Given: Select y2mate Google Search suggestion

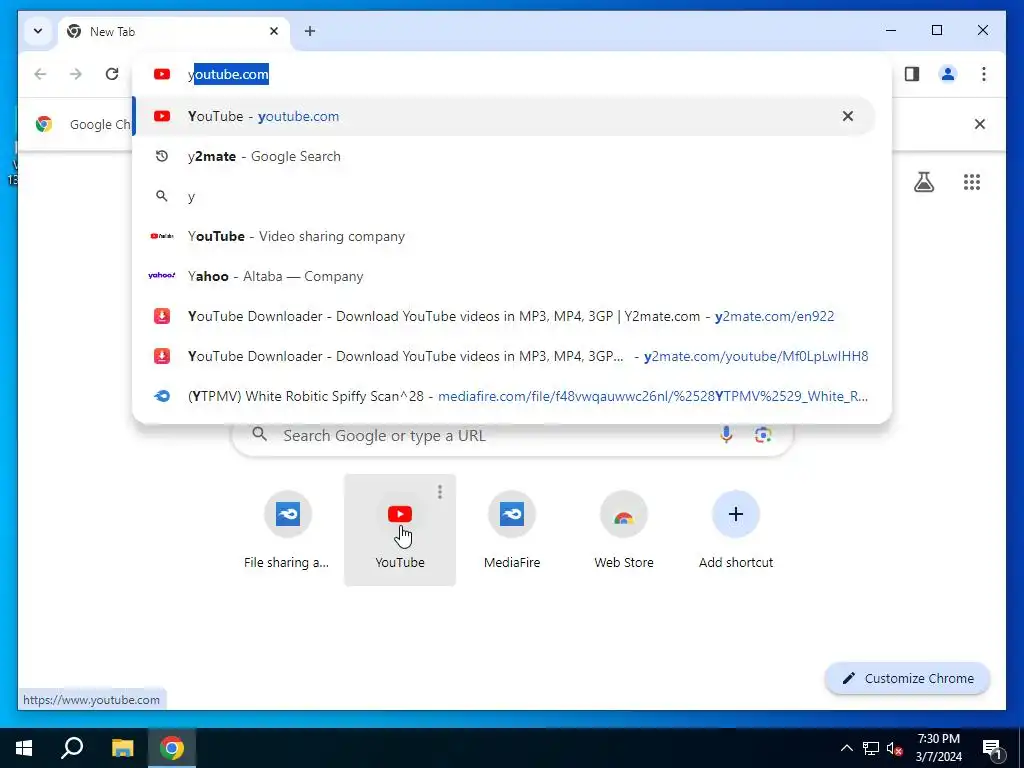Looking at the screenshot, I should pos(504,156).
